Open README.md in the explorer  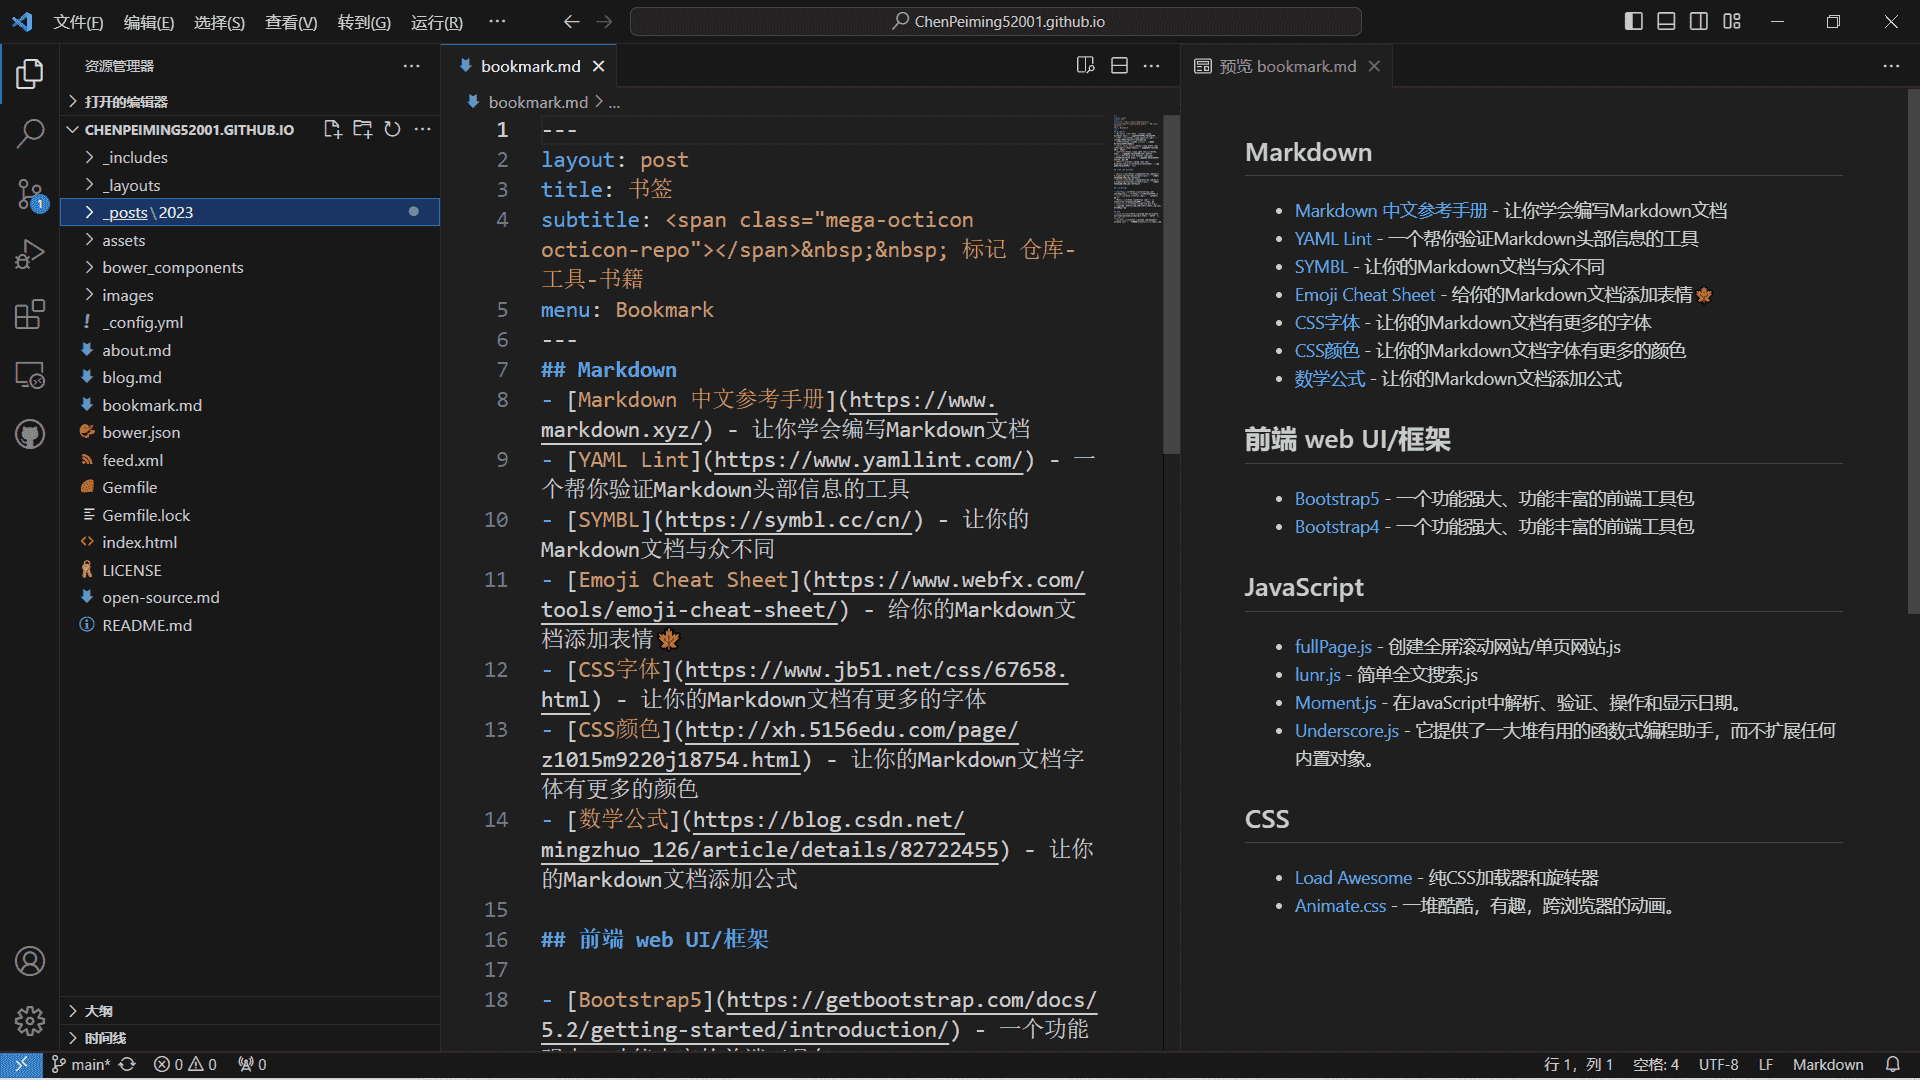pos(250,625)
